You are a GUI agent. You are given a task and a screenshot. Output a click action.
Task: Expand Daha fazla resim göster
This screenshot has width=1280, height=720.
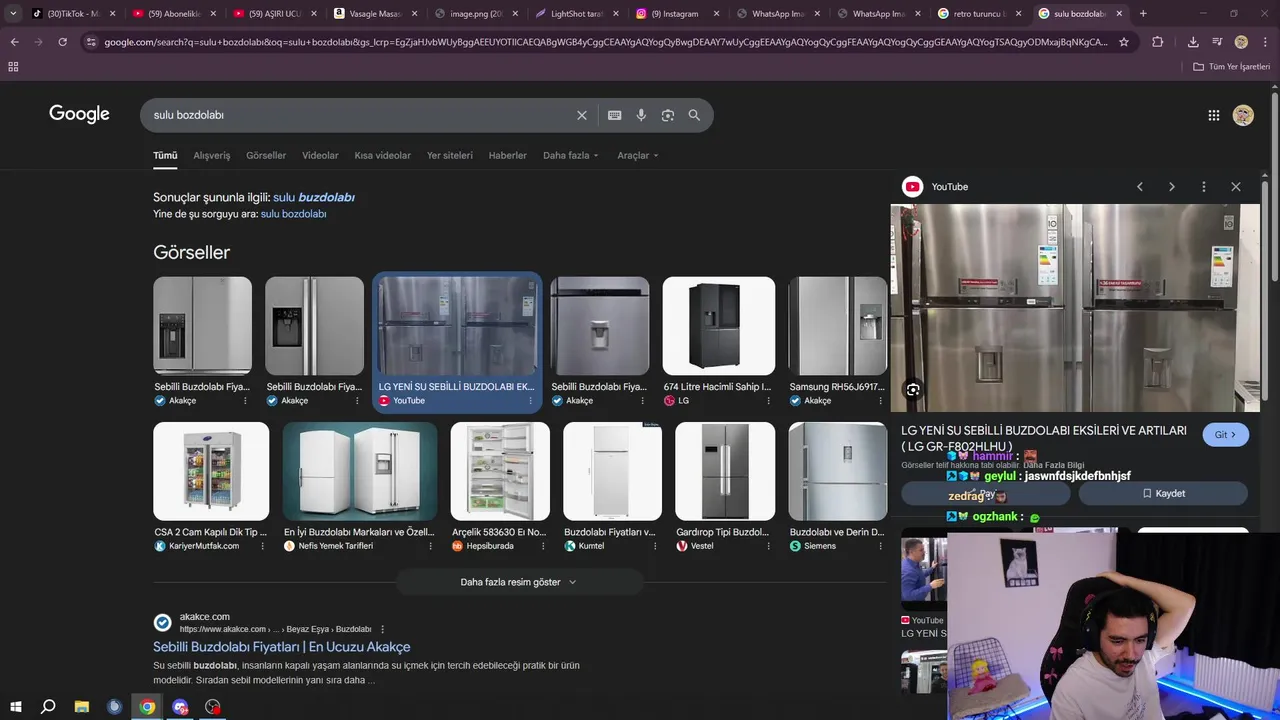point(519,582)
